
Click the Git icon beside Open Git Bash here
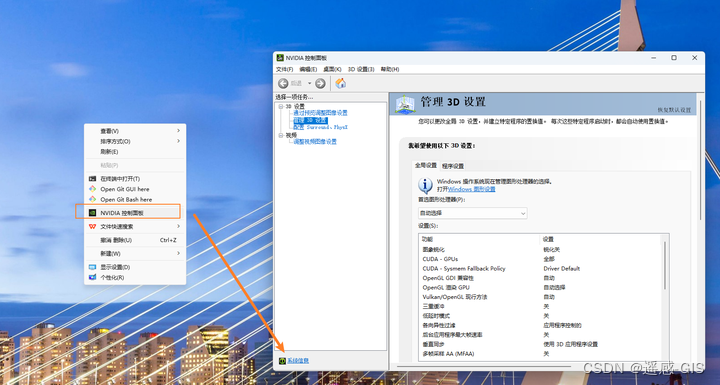click(x=92, y=199)
